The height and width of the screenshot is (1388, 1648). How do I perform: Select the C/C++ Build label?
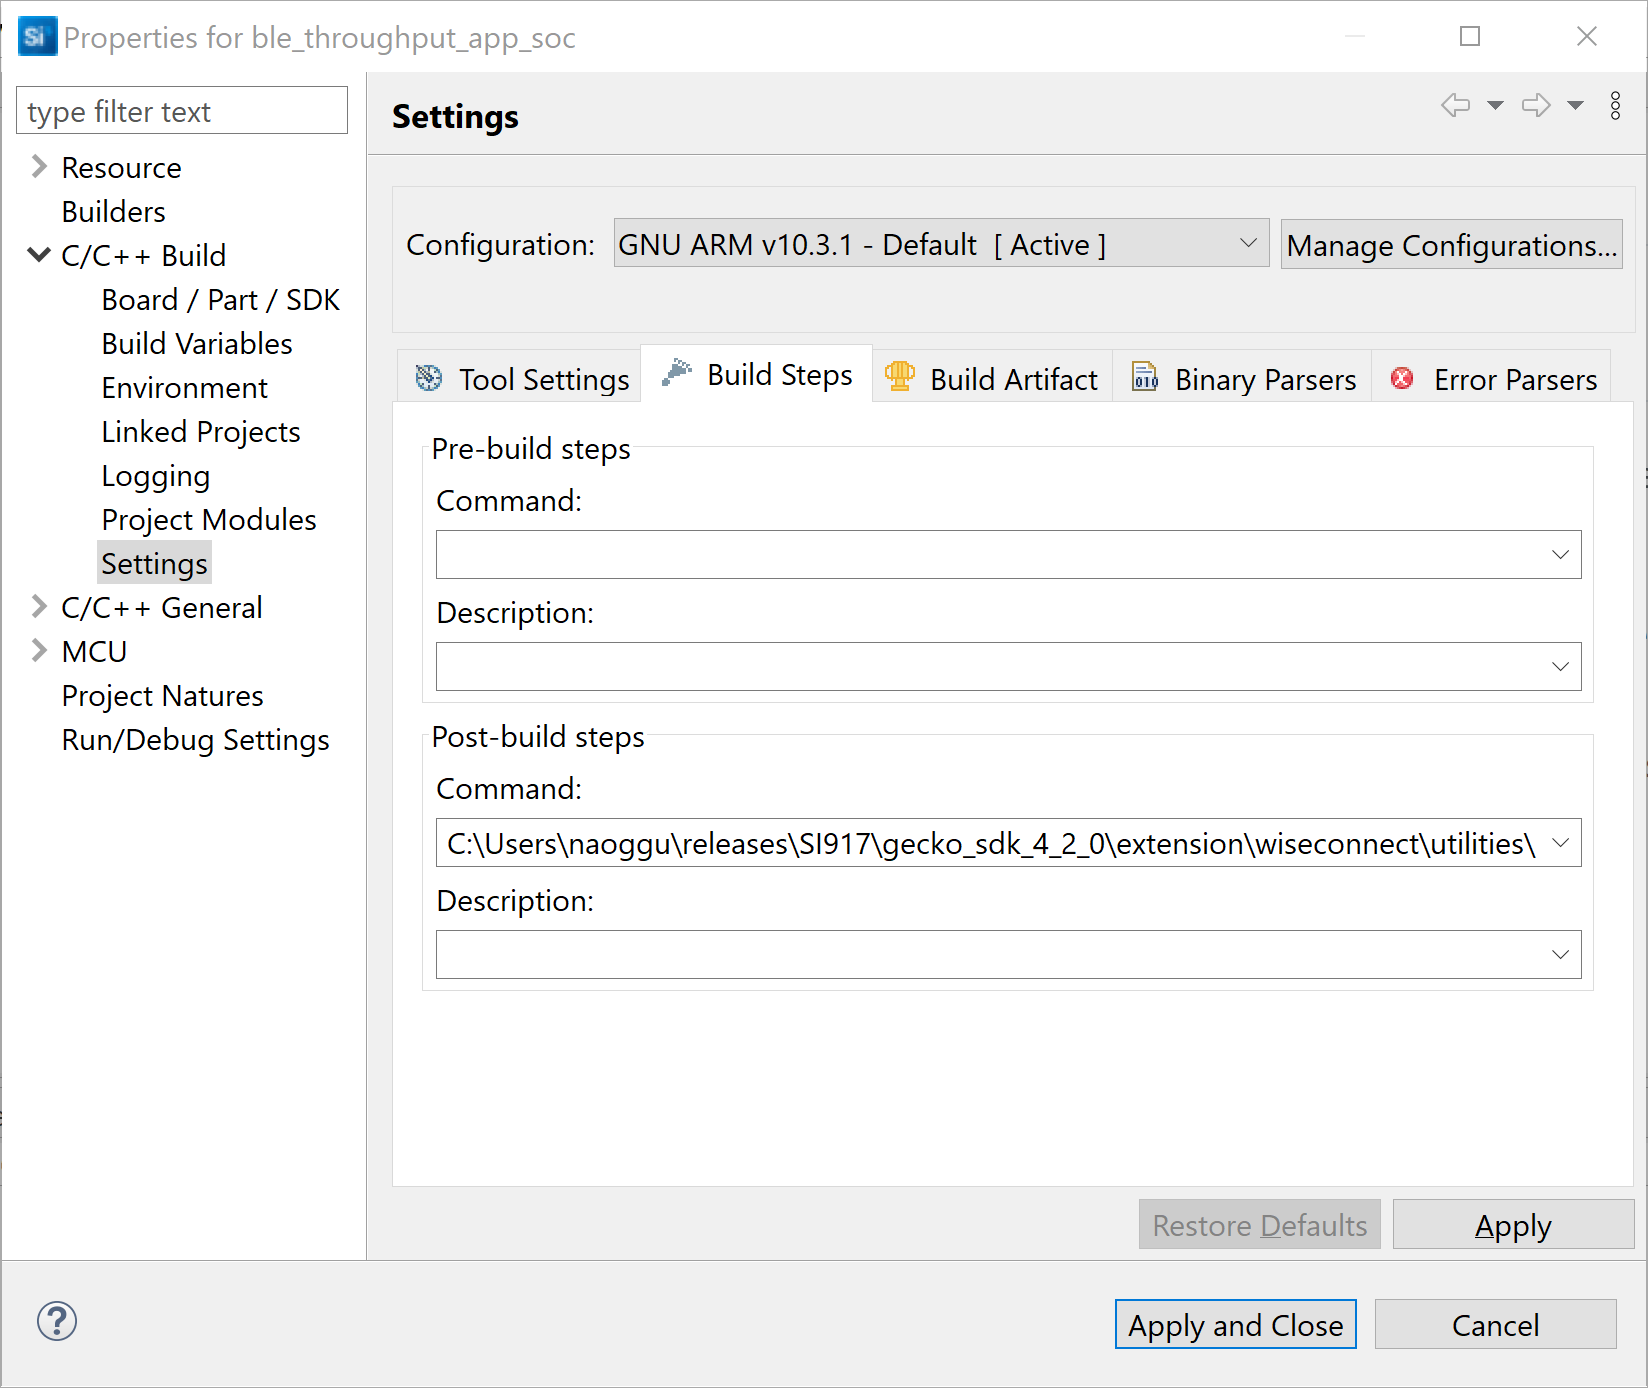coord(143,255)
